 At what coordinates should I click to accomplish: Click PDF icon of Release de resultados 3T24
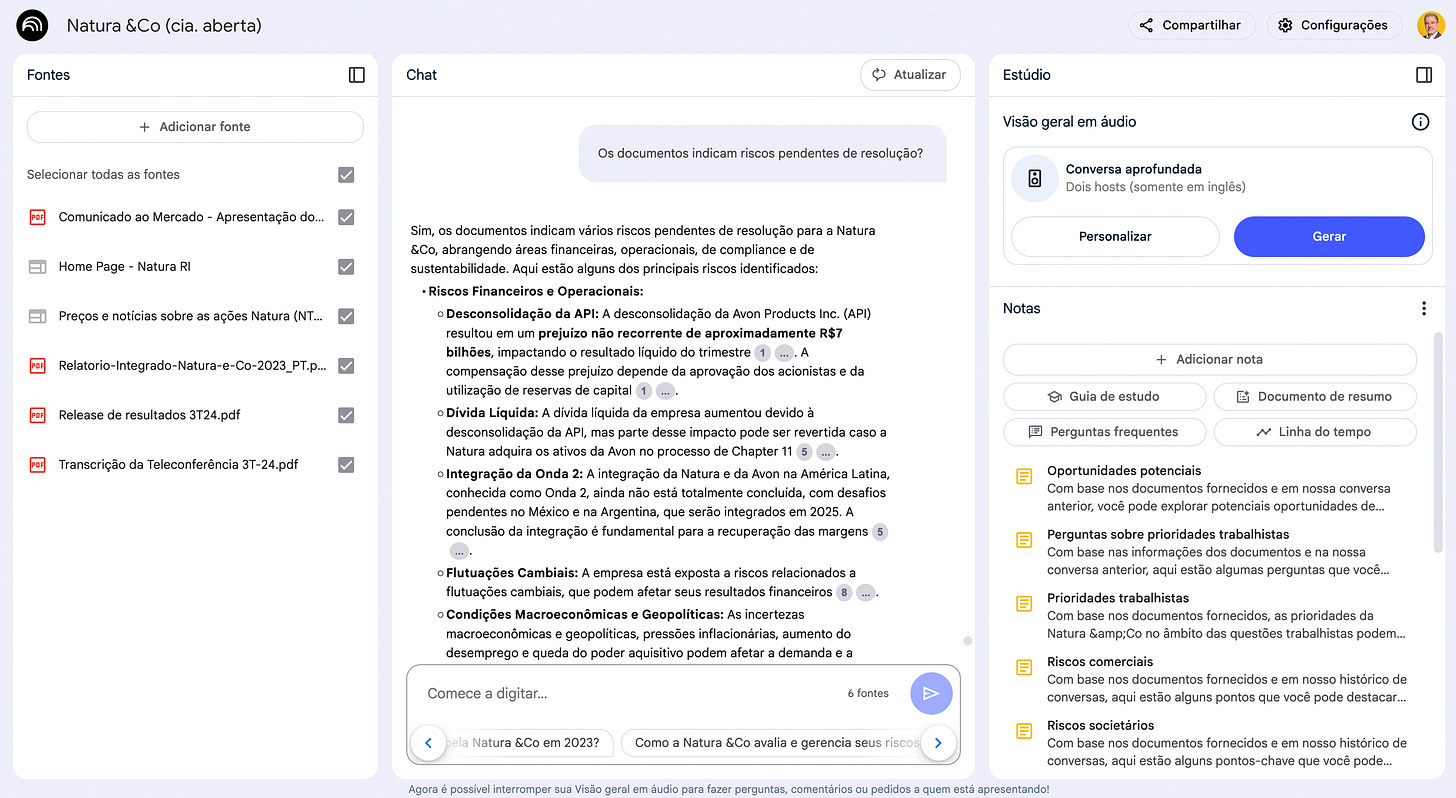(37, 415)
